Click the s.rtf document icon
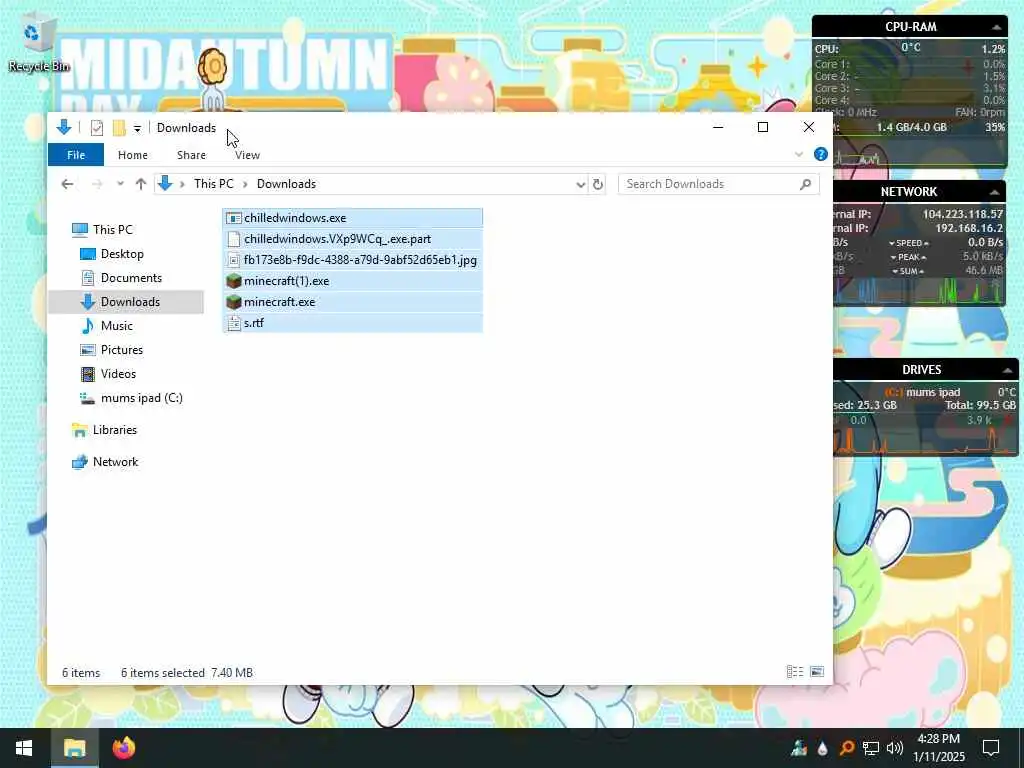The image size is (1024, 768). click(x=234, y=323)
